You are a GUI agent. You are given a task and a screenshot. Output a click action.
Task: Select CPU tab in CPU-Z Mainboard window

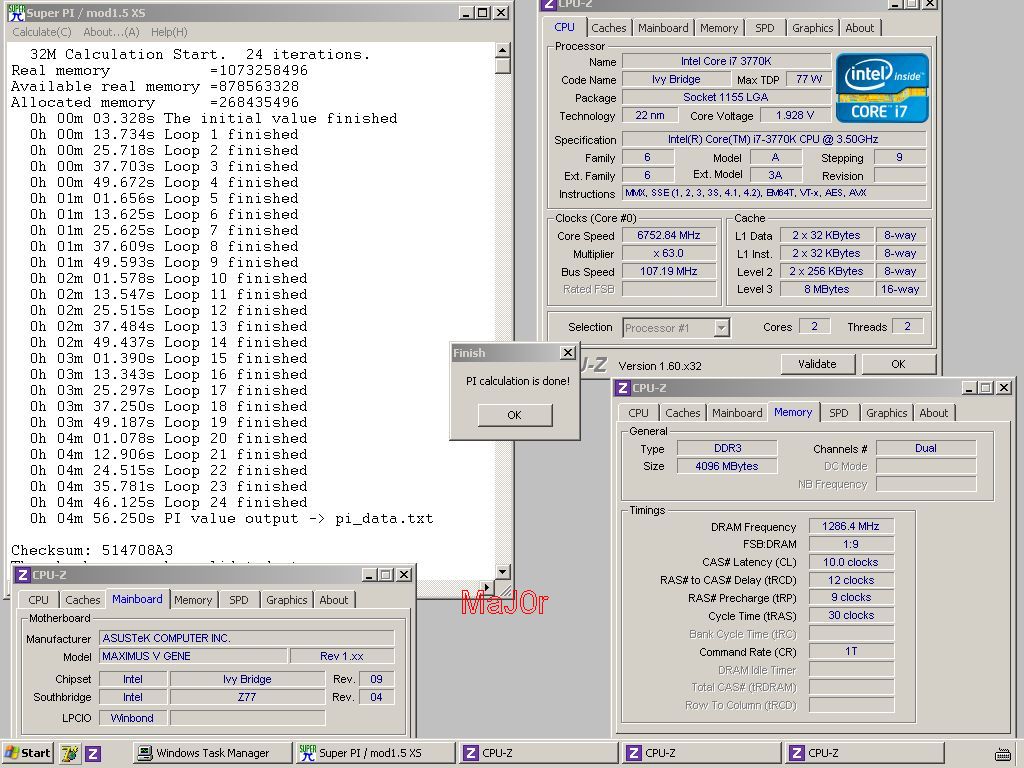tap(39, 600)
